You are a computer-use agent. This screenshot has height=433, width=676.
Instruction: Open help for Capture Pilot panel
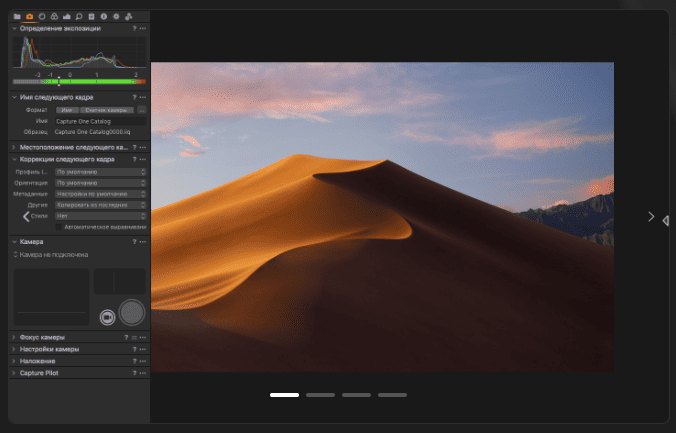(x=134, y=373)
